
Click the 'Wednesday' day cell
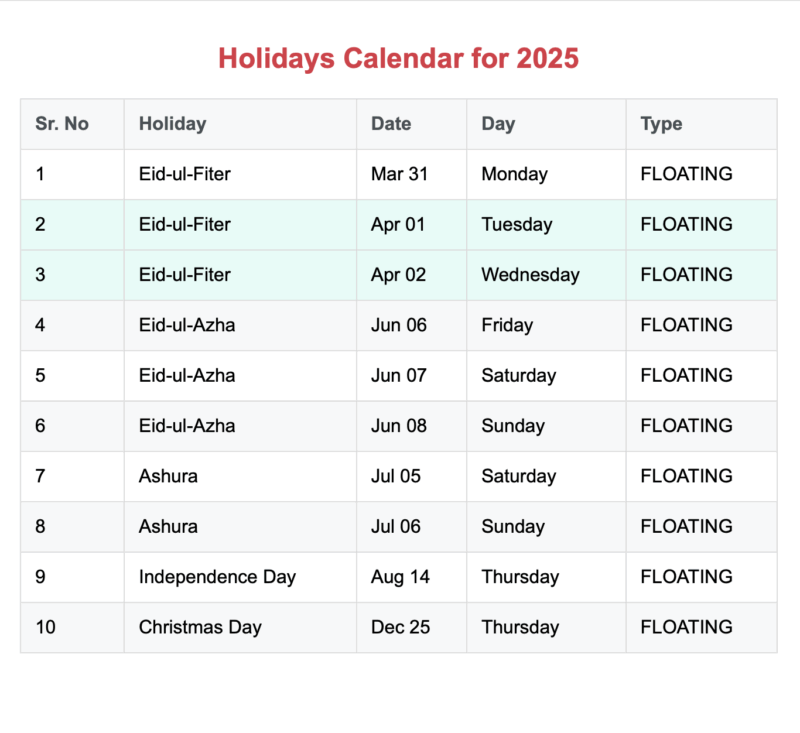point(530,275)
